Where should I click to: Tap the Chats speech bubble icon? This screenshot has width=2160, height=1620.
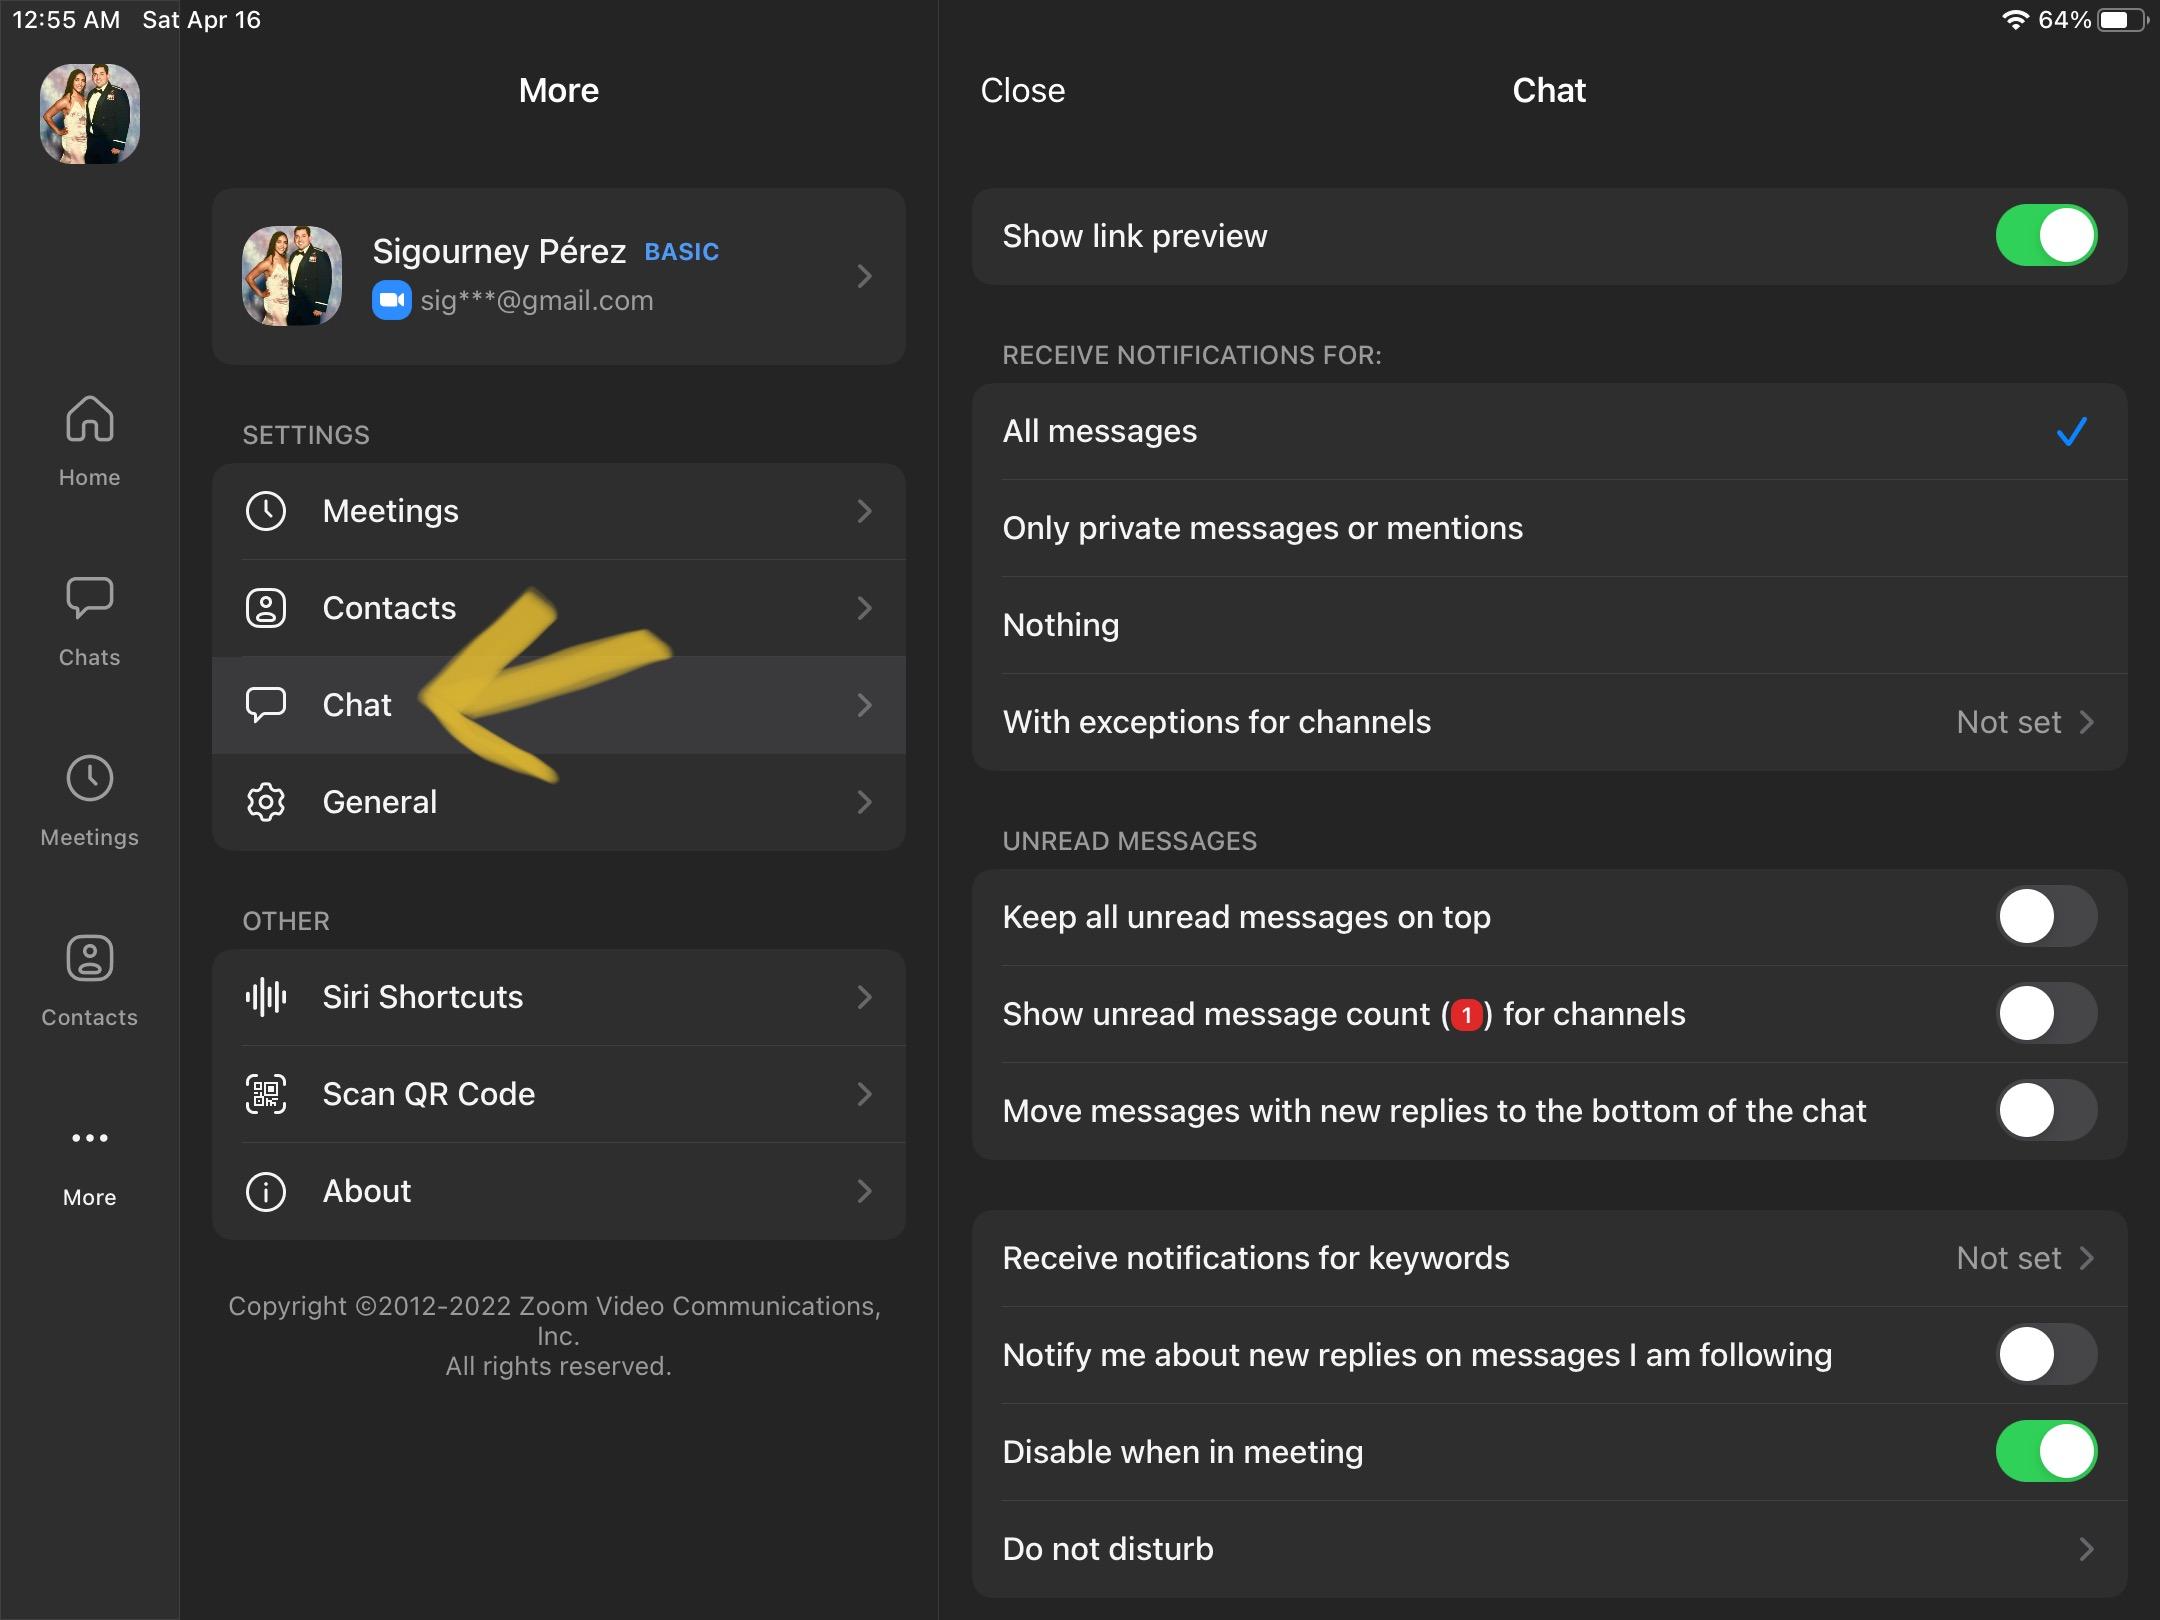click(89, 598)
